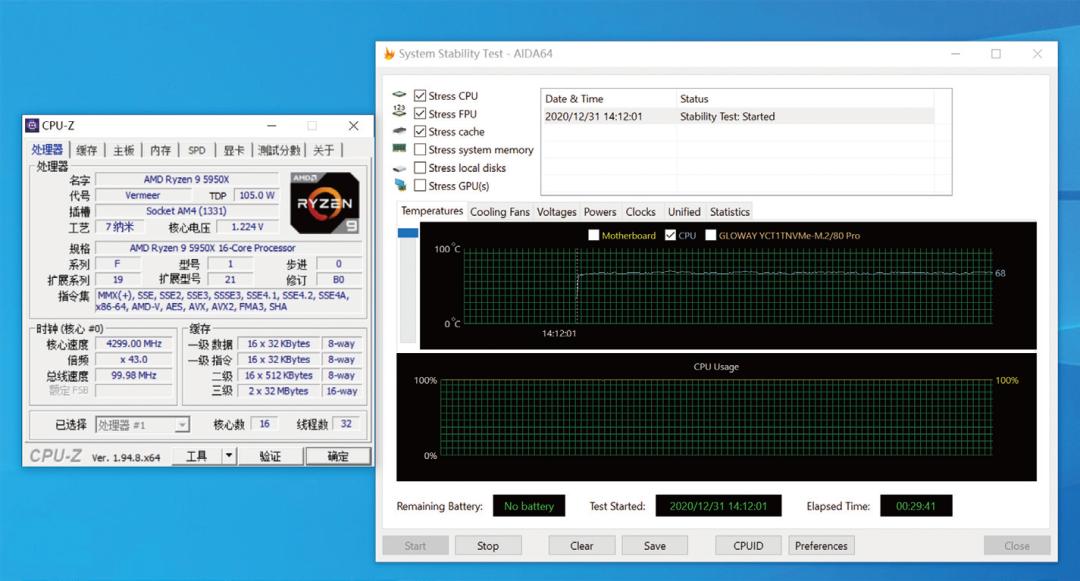
Task: Click the memory stick icon beside Stress system memory
Action: click(400, 150)
